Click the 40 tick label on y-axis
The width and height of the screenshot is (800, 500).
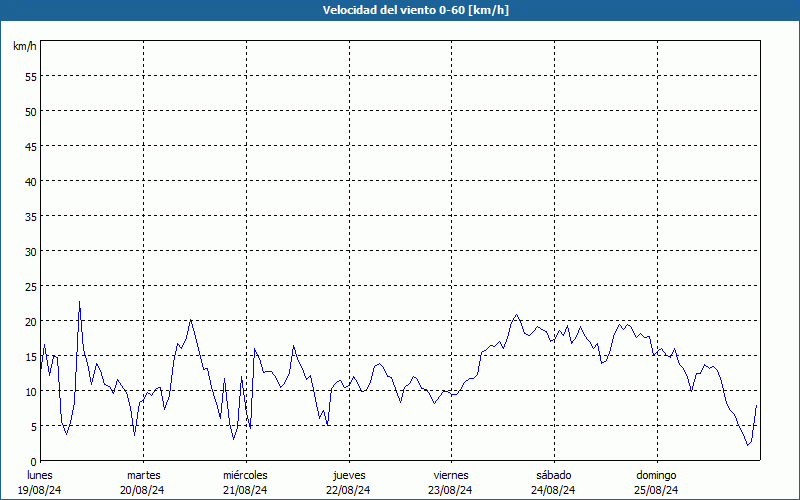pyautogui.click(x=30, y=181)
